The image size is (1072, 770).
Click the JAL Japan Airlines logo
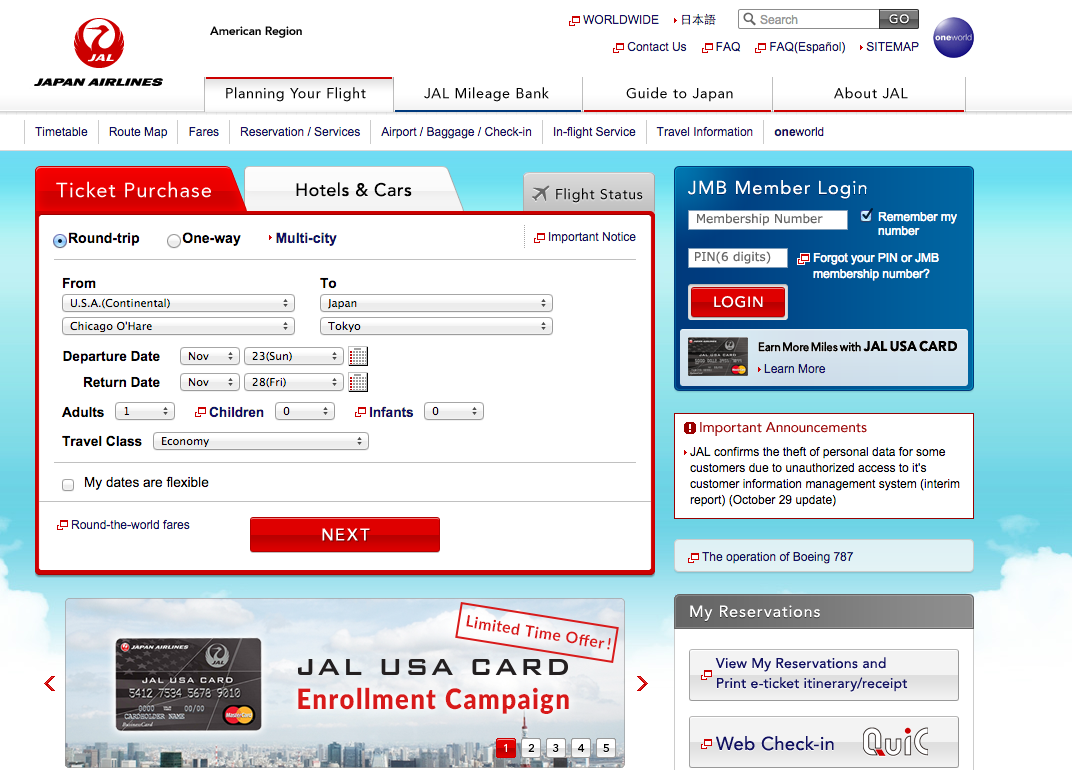(99, 53)
